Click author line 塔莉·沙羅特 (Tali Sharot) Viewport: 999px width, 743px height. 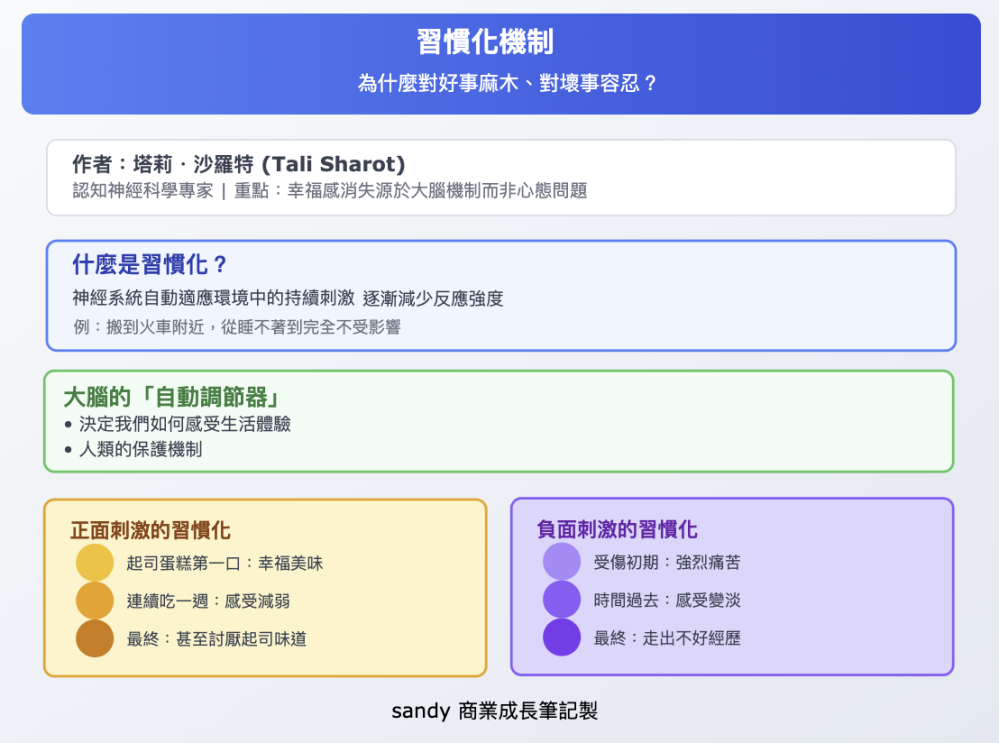(x=238, y=164)
